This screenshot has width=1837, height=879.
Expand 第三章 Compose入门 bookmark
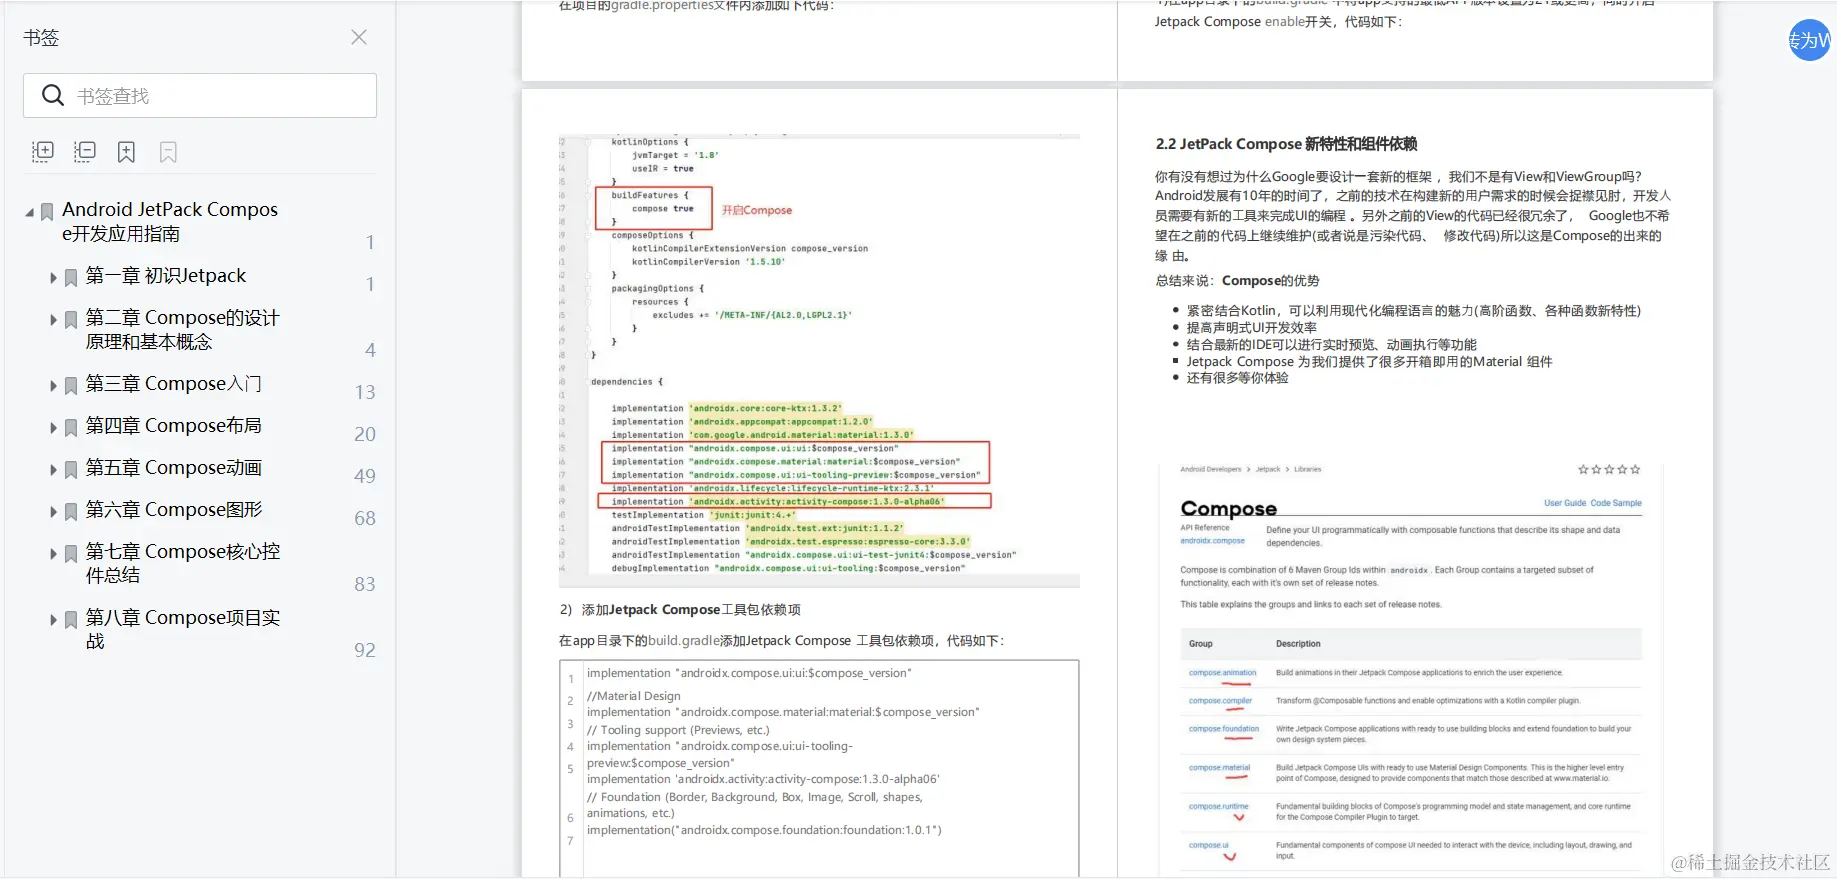tap(53, 385)
